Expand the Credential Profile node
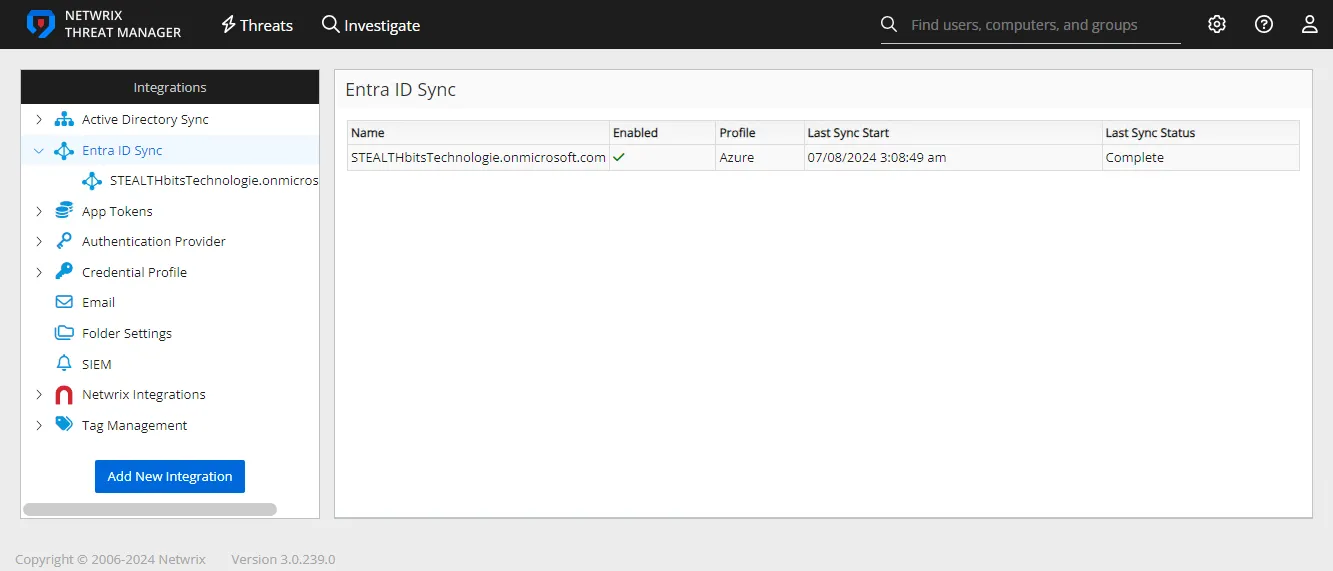The image size is (1333, 571). (x=39, y=272)
